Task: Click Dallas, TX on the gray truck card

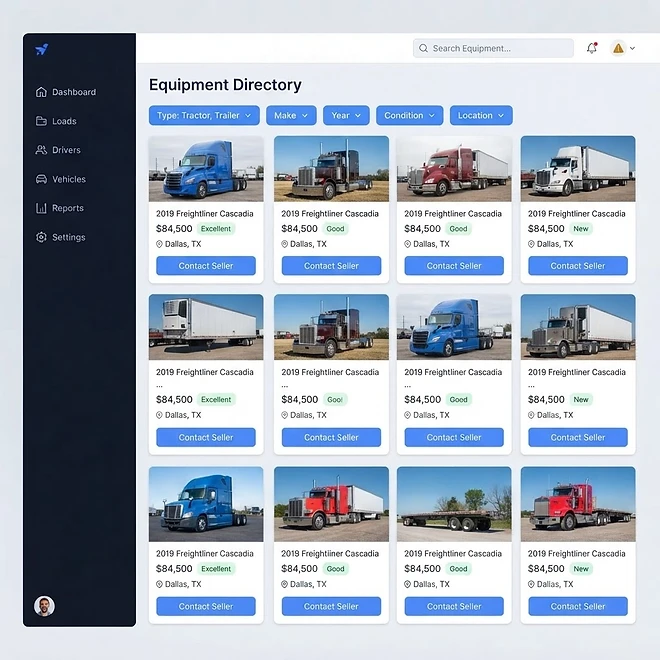Action: click(555, 415)
